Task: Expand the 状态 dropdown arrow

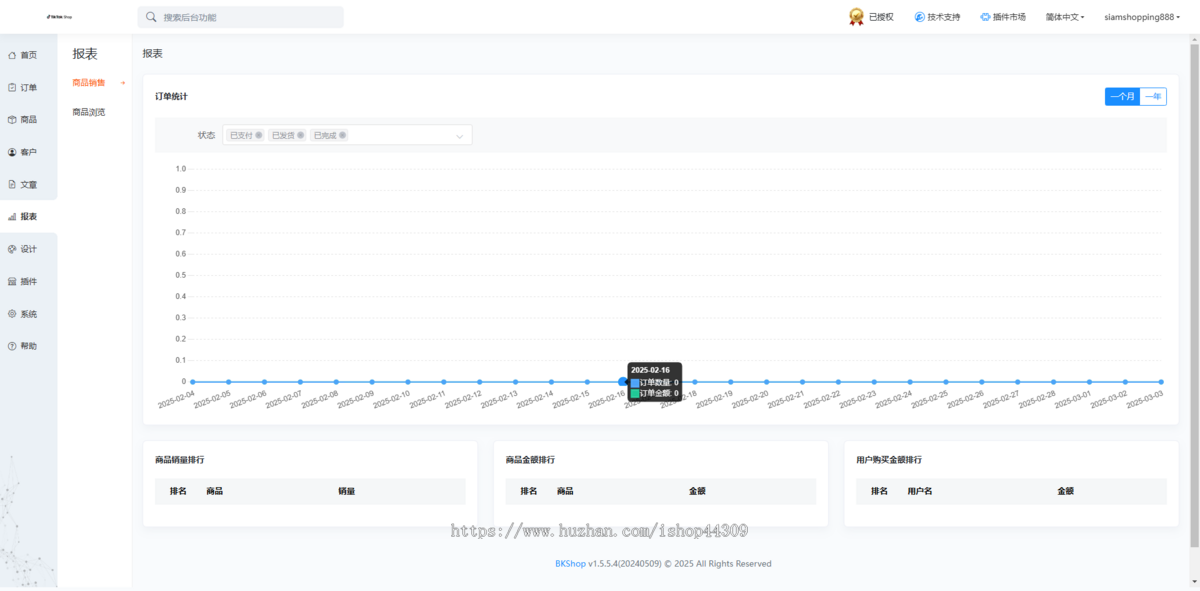Action: [x=460, y=135]
